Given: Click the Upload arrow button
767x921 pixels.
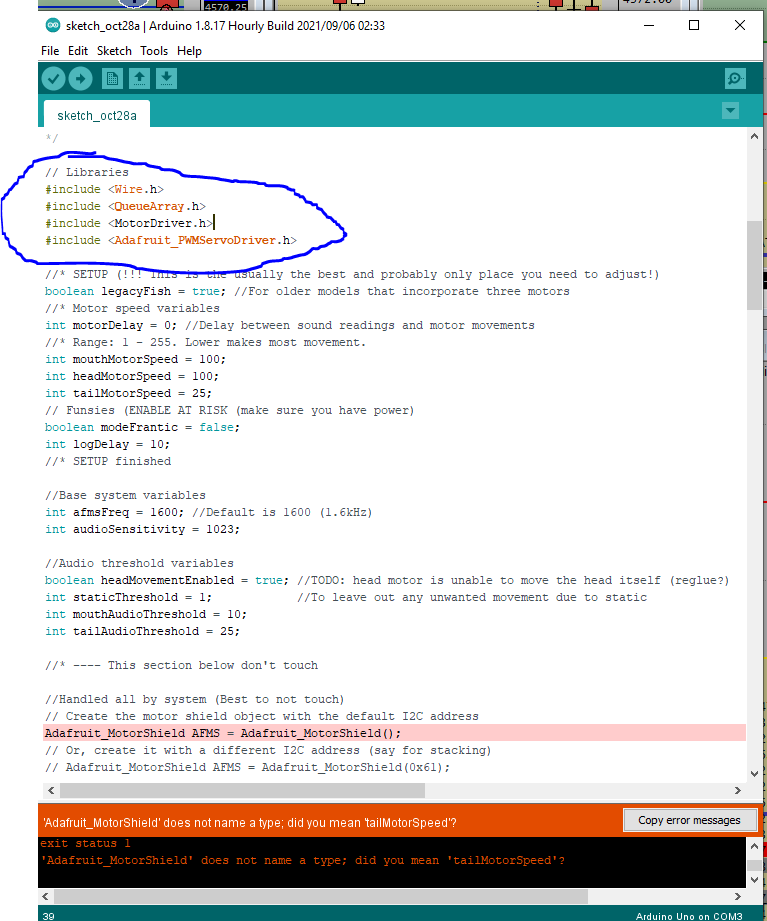Looking at the screenshot, I should point(80,79).
